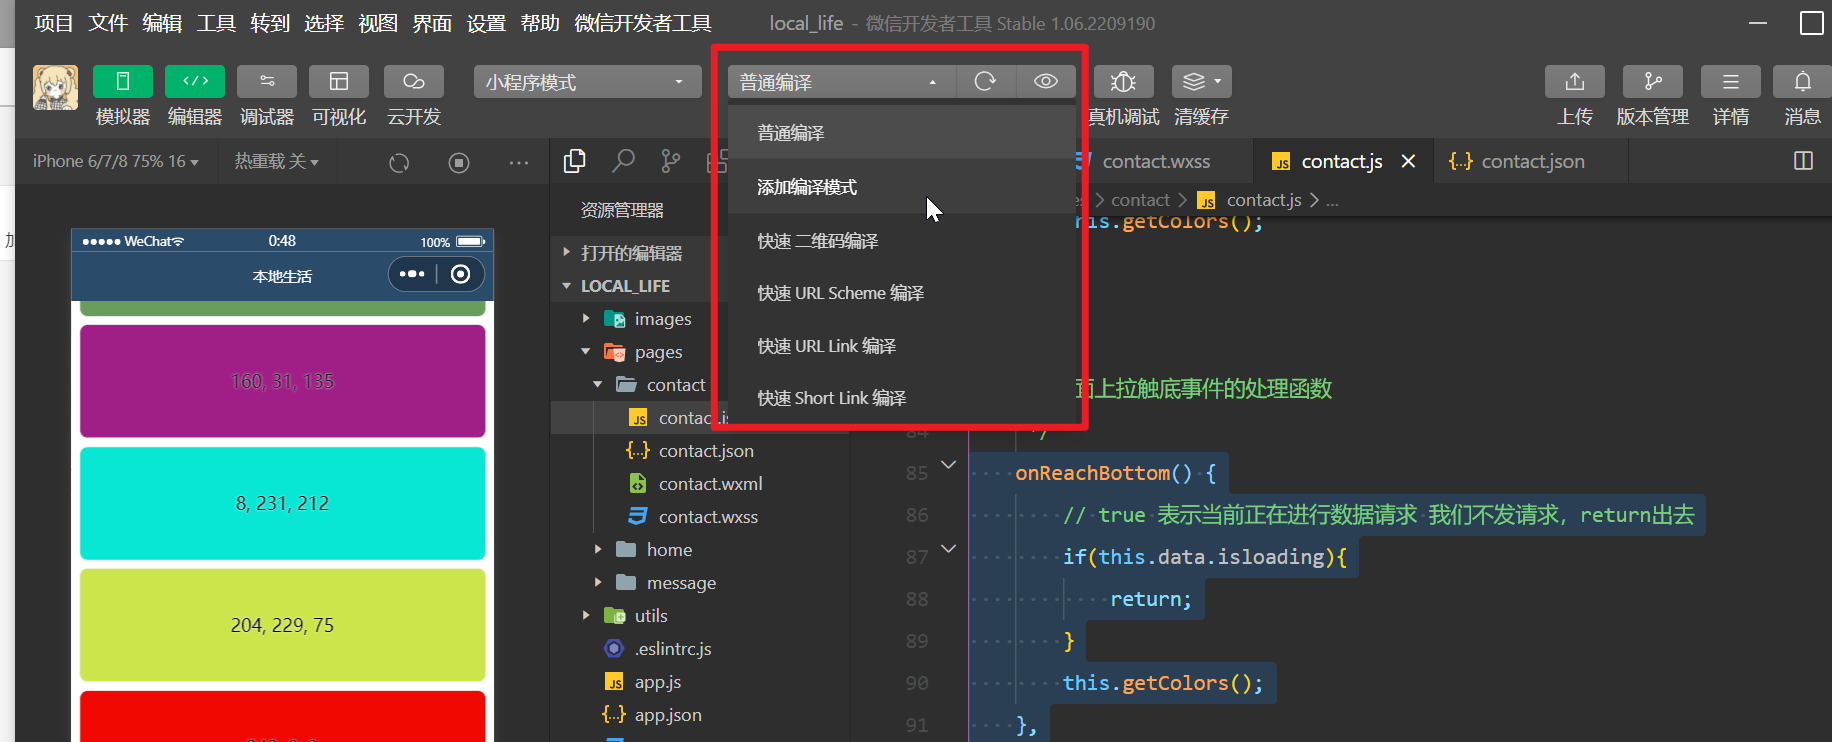
Task: Open the 编辑 menu
Action: coord(162,23)
